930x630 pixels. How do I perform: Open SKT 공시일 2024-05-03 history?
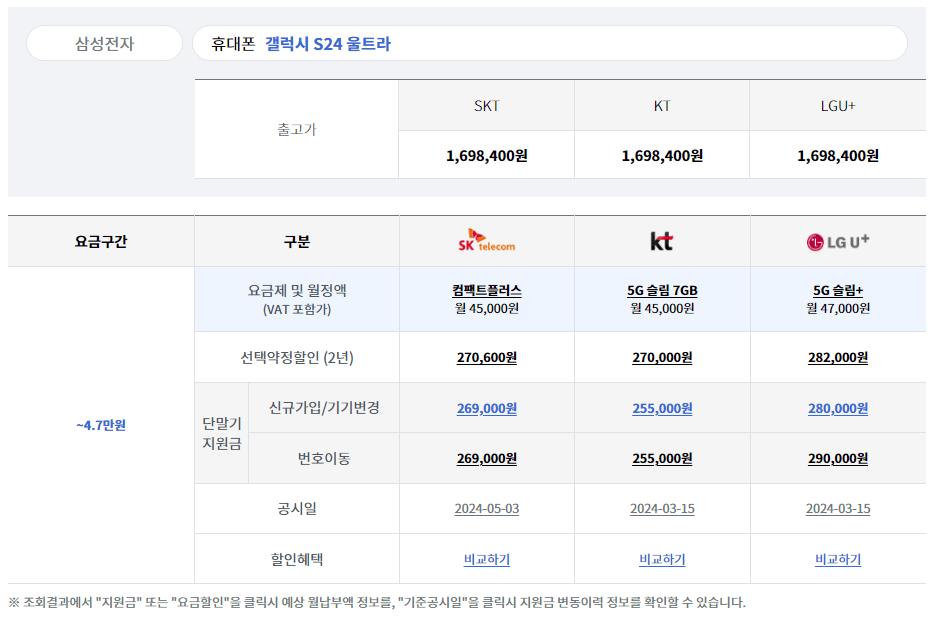tap(486, 509)
